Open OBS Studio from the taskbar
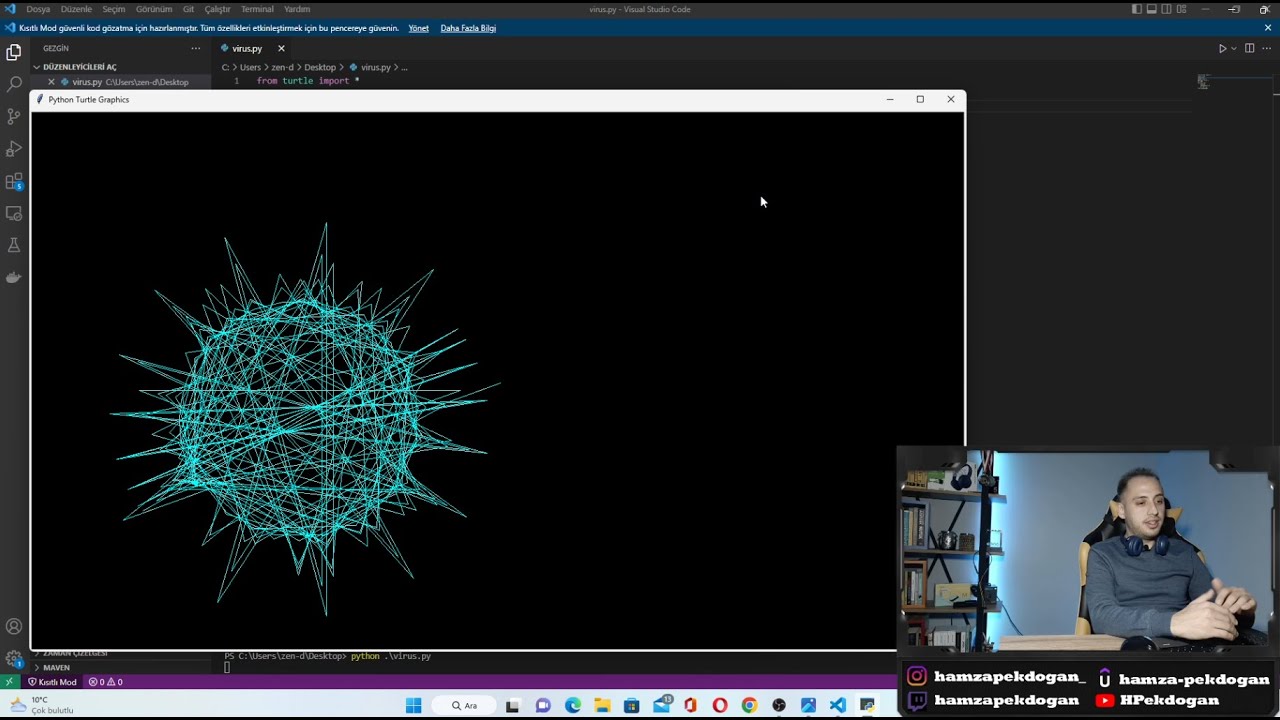1280x720 pixels. tap(779, 705)
